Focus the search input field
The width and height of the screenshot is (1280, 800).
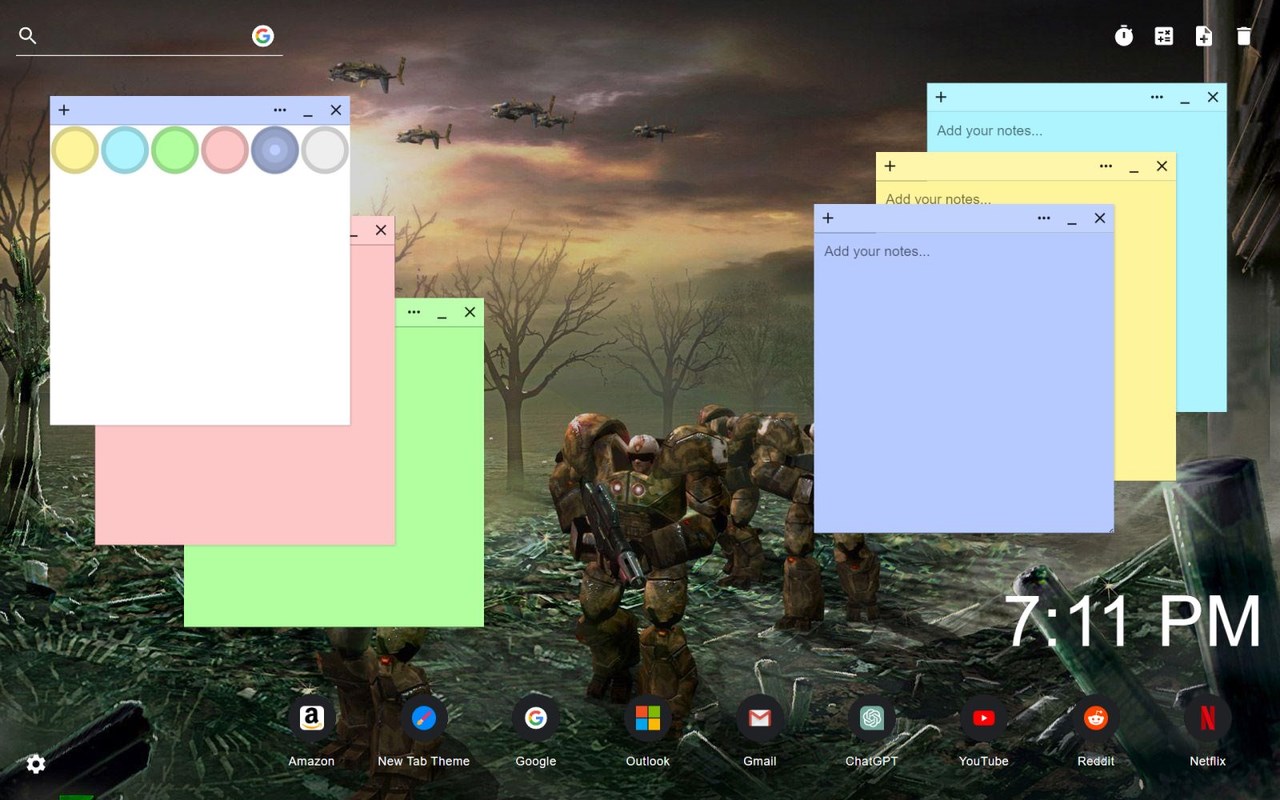[144, 36]
